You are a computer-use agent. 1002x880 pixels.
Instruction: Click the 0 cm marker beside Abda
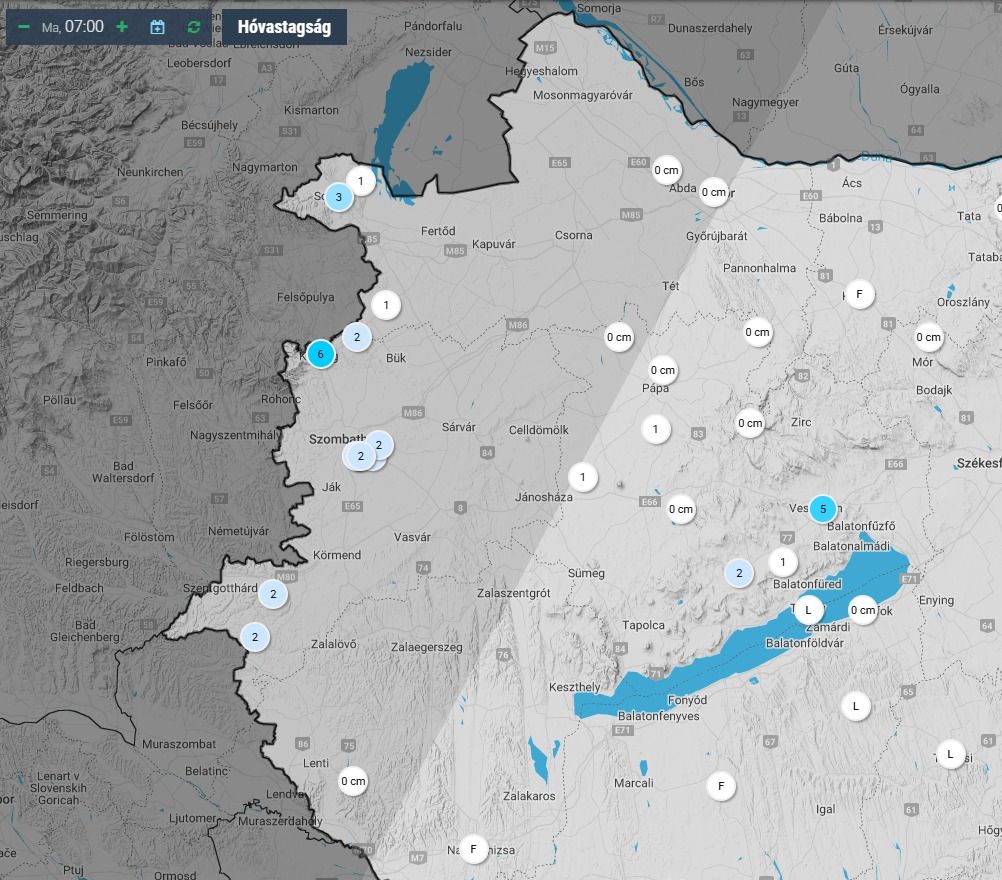click(667, 170)
